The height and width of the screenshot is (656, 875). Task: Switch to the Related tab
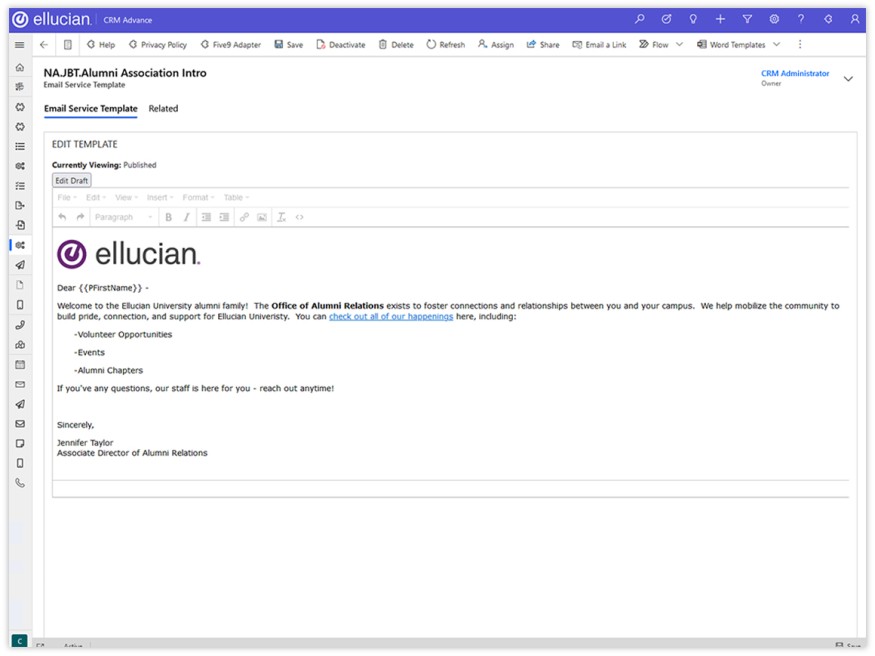[163, 109]
